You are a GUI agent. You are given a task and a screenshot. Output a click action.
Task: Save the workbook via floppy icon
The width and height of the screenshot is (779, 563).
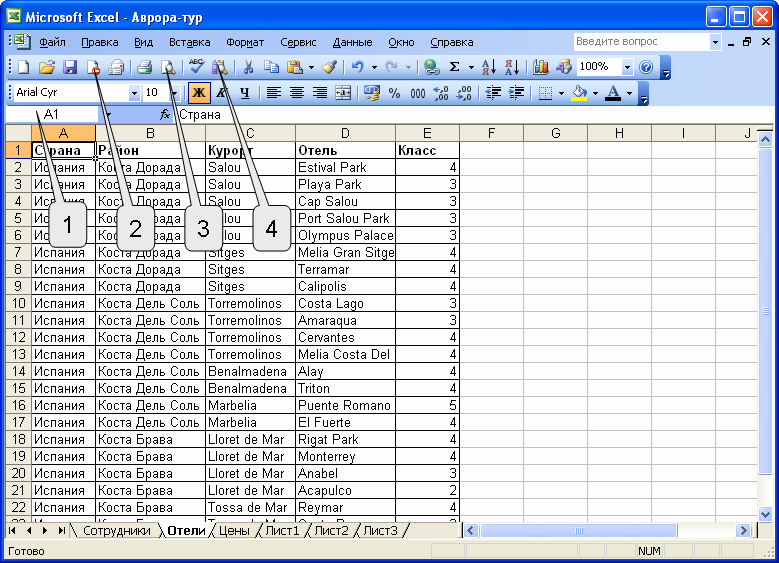click(x=70, y=67)
